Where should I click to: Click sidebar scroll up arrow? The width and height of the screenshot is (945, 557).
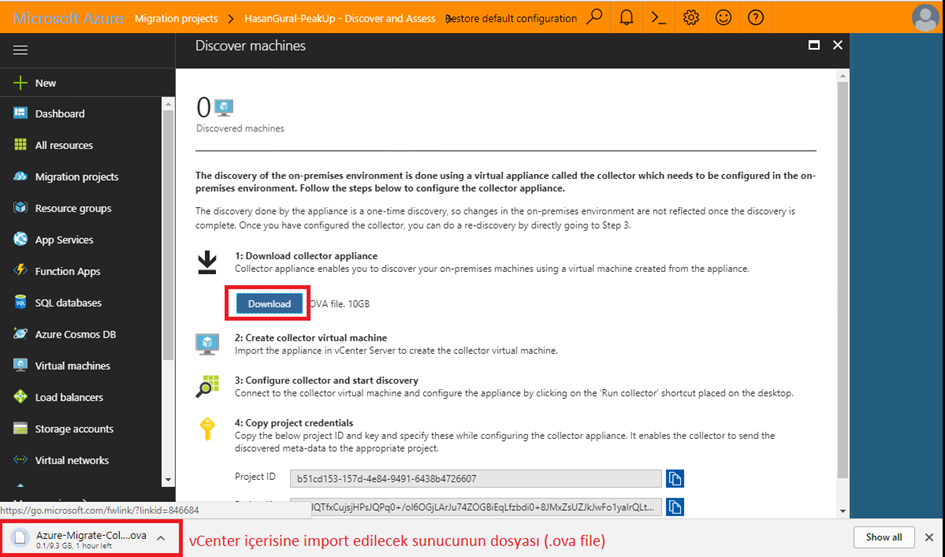coord(168,104)
